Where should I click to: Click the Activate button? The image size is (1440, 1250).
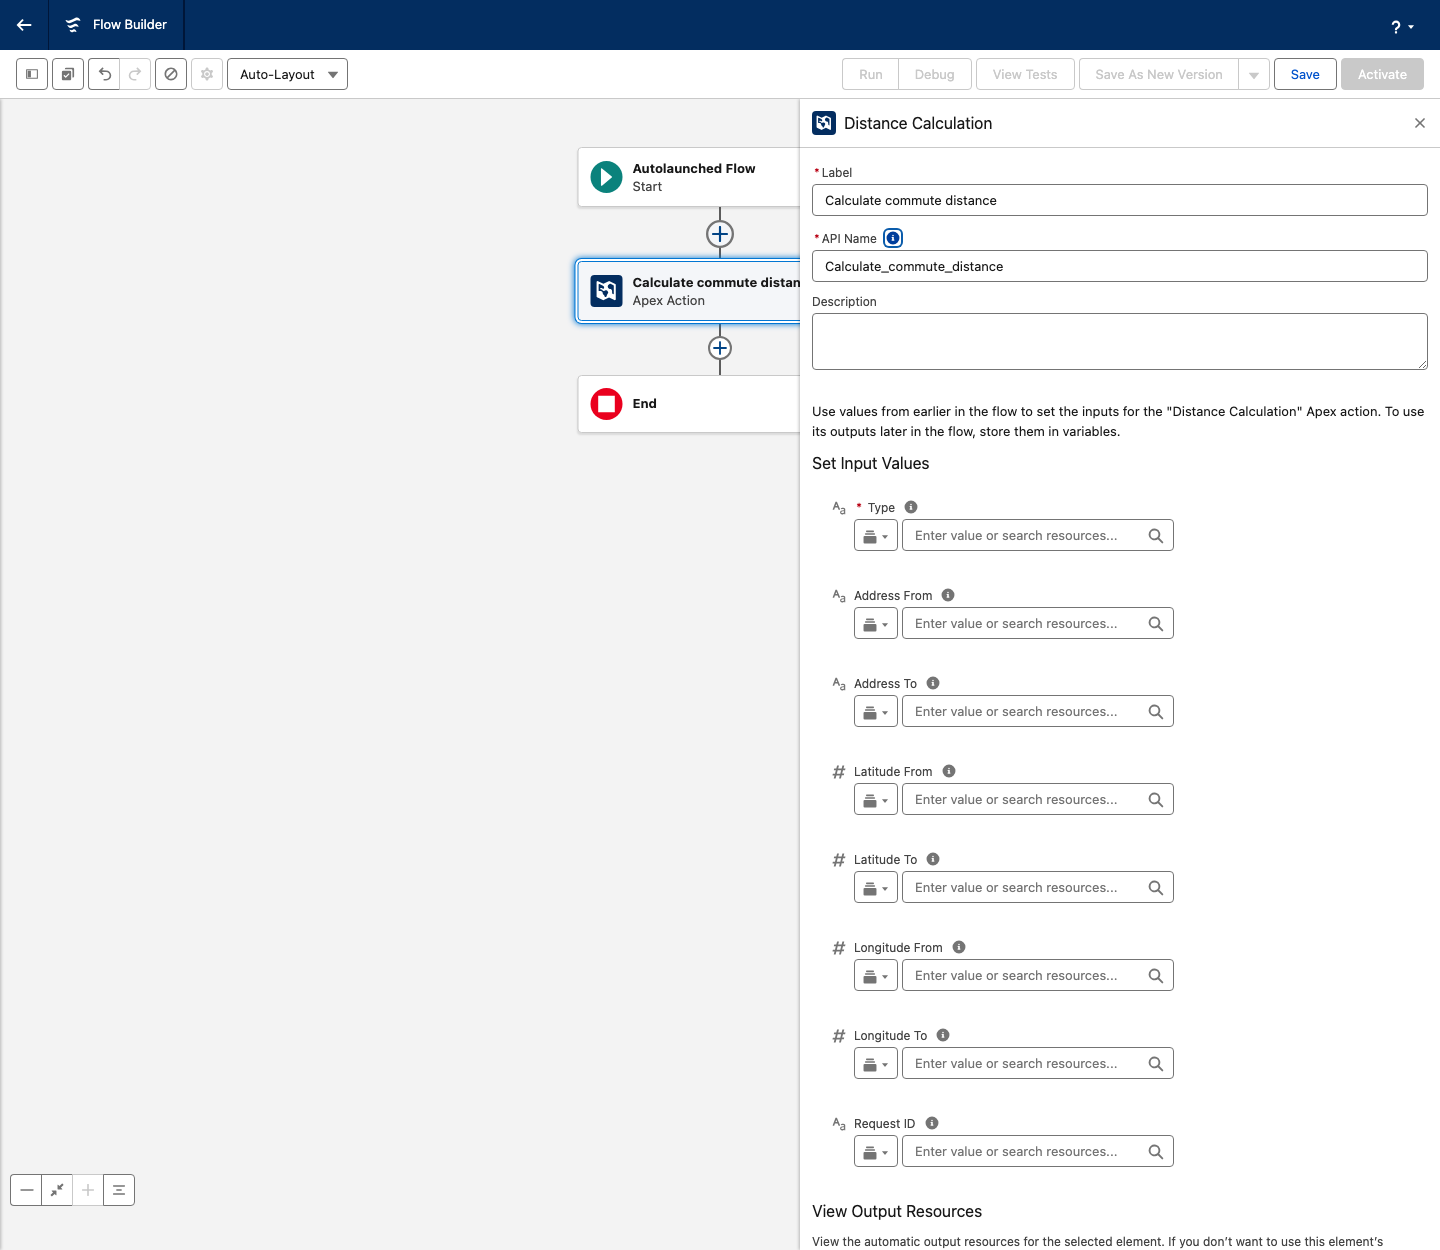coord(1382,74)
